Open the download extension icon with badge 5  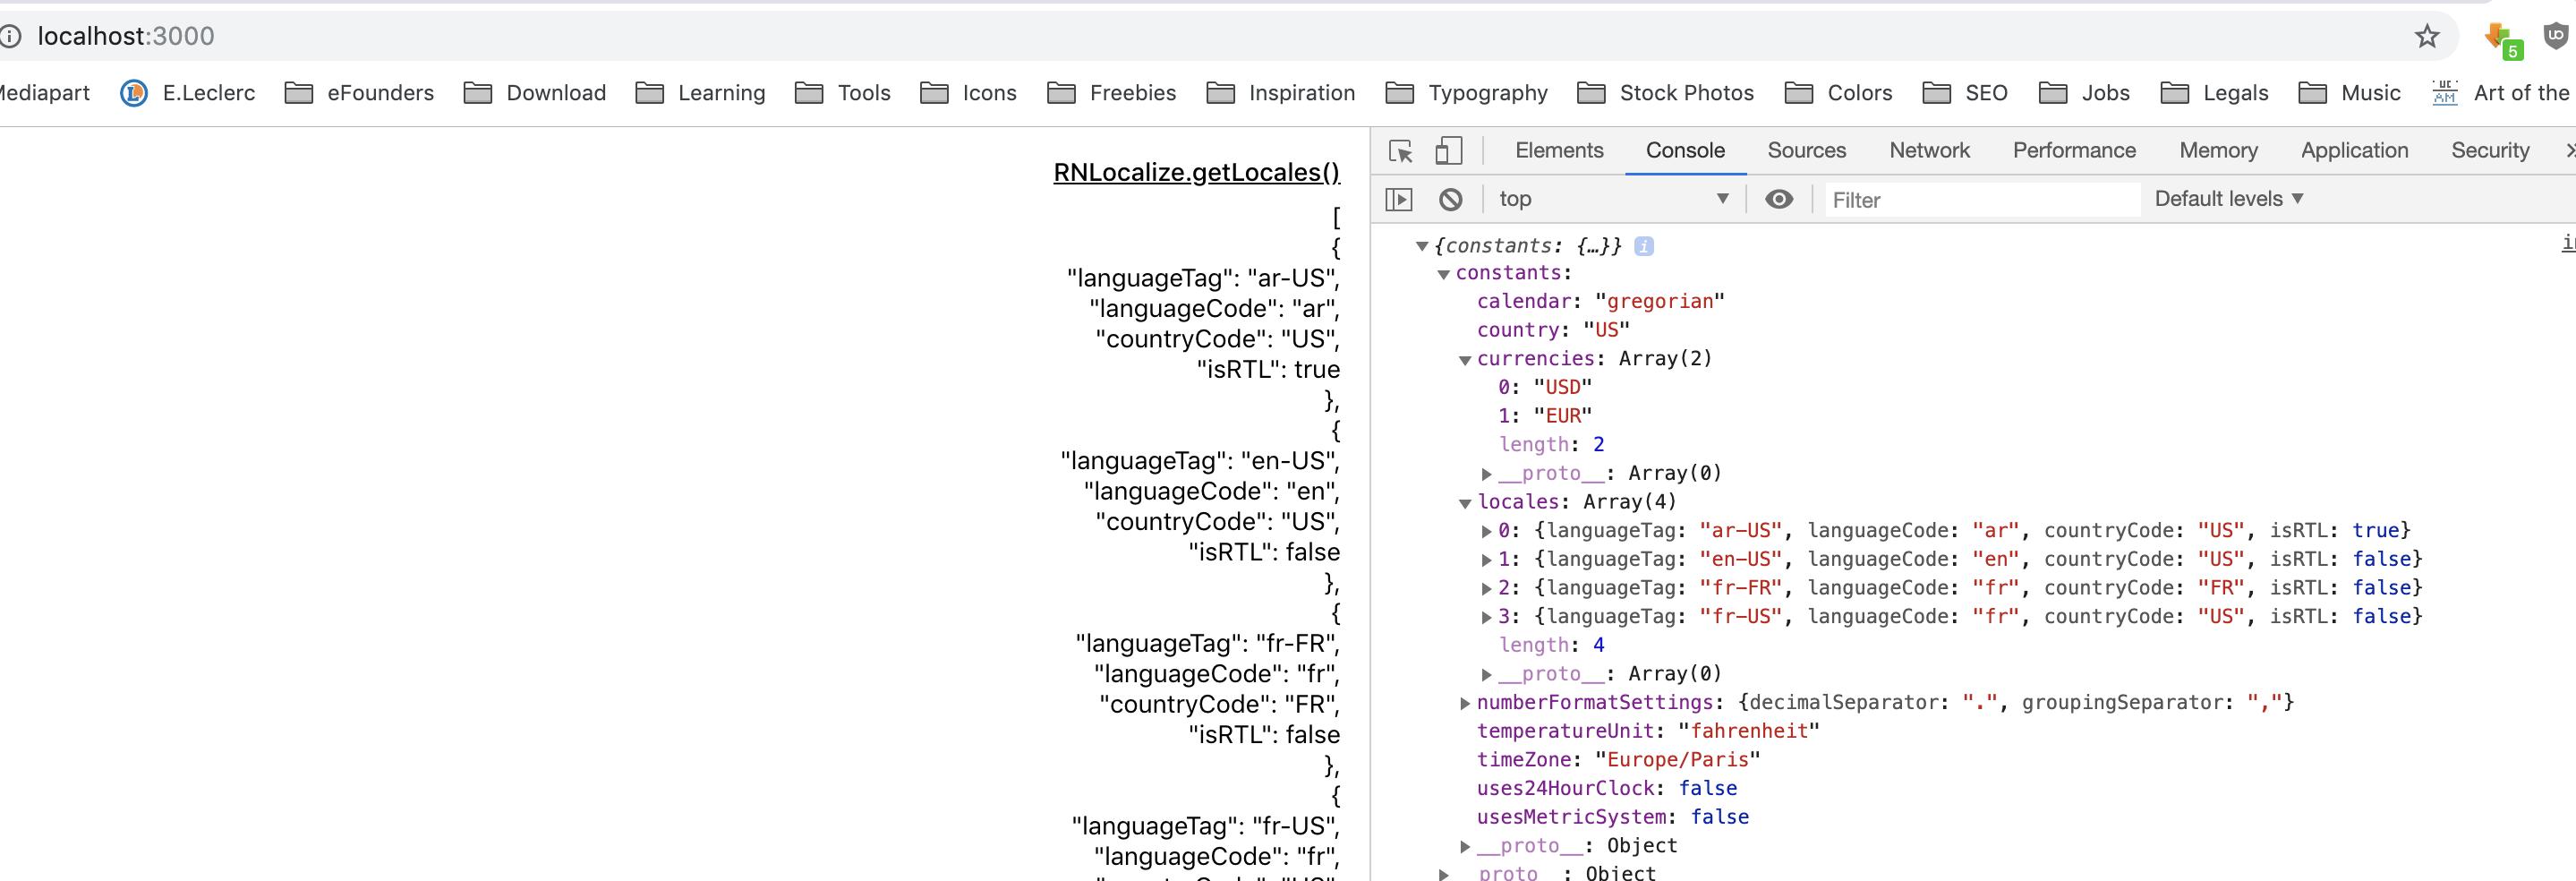coord(2502,39)
